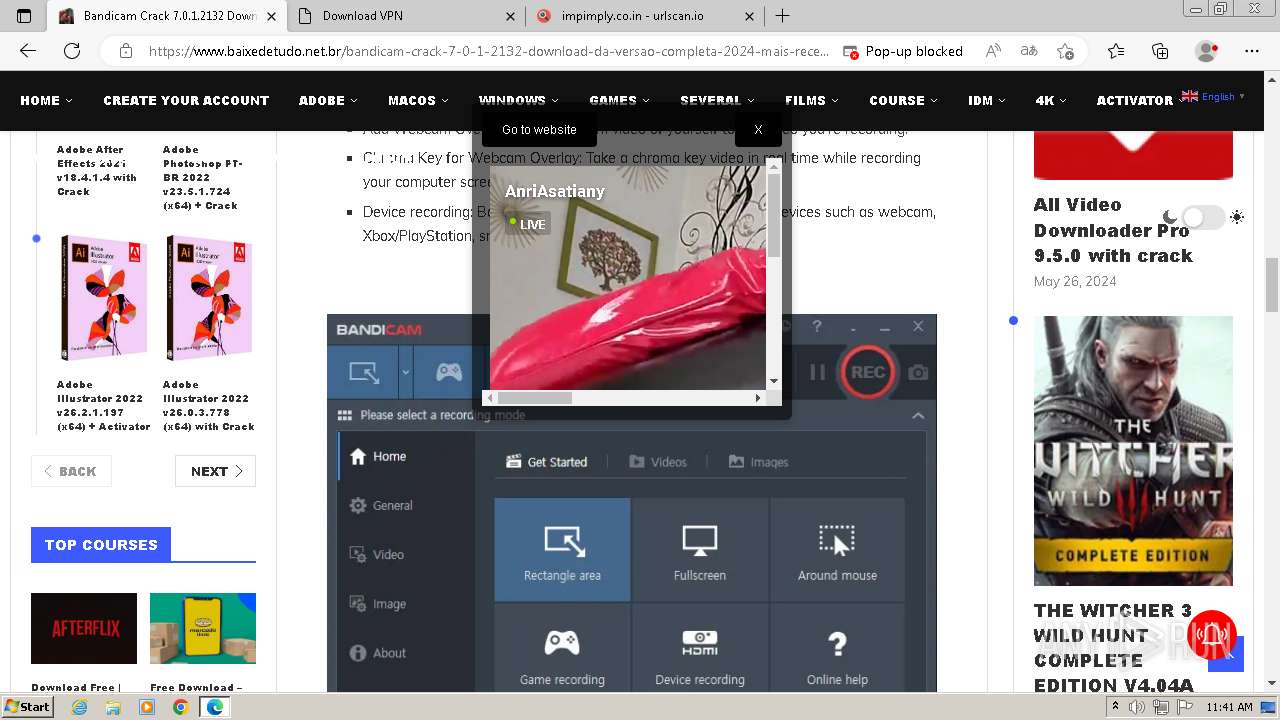The width and height of the screenshot is (1280, 720).
Task: Open the Free Download course thumbnail
Action: coord(203,628)
